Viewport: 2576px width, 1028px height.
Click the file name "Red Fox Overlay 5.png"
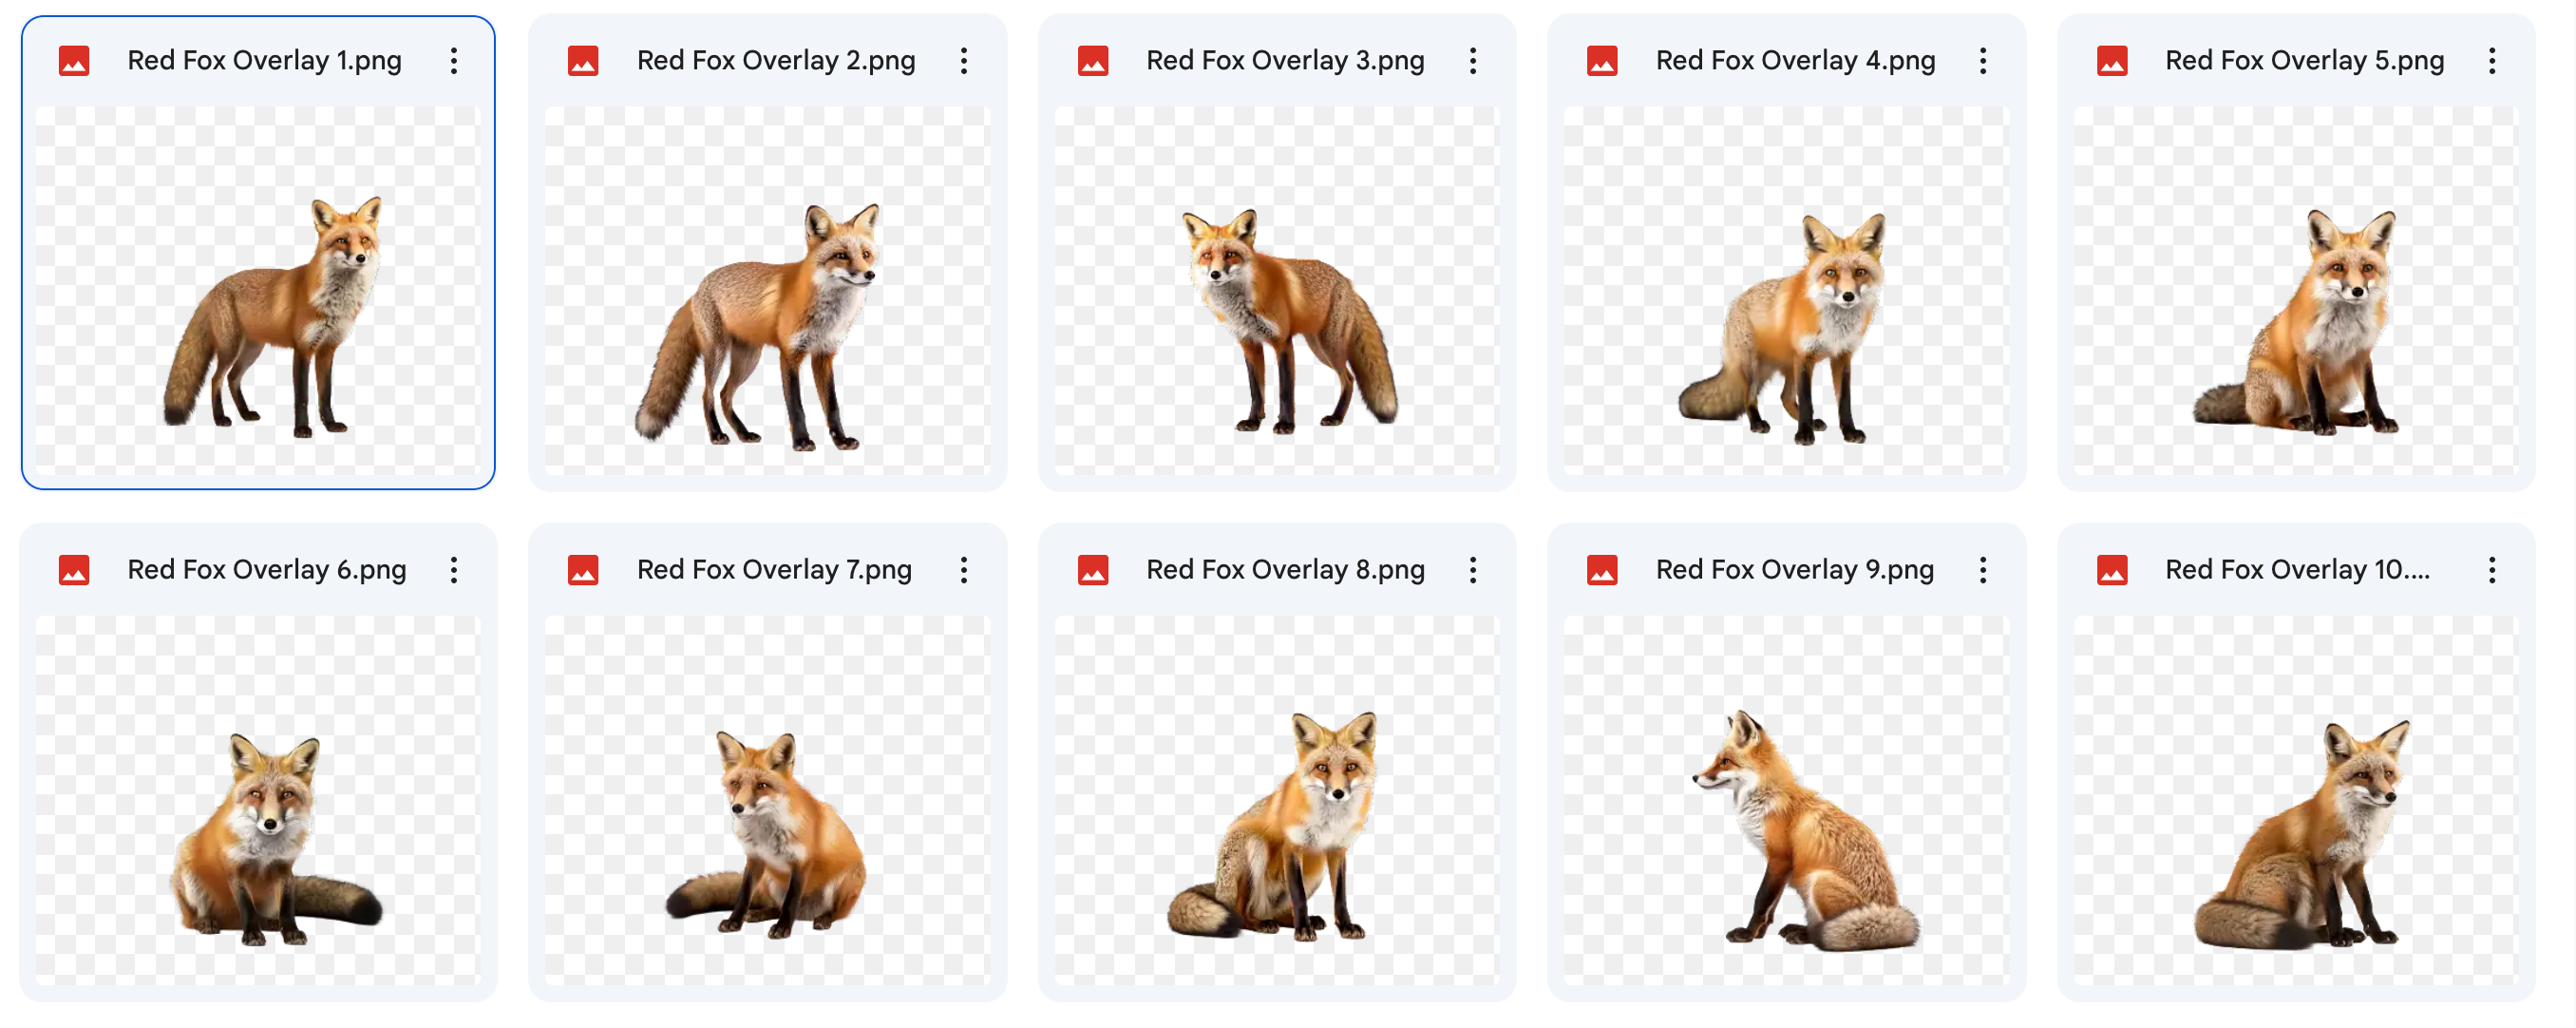(2304, 61)
